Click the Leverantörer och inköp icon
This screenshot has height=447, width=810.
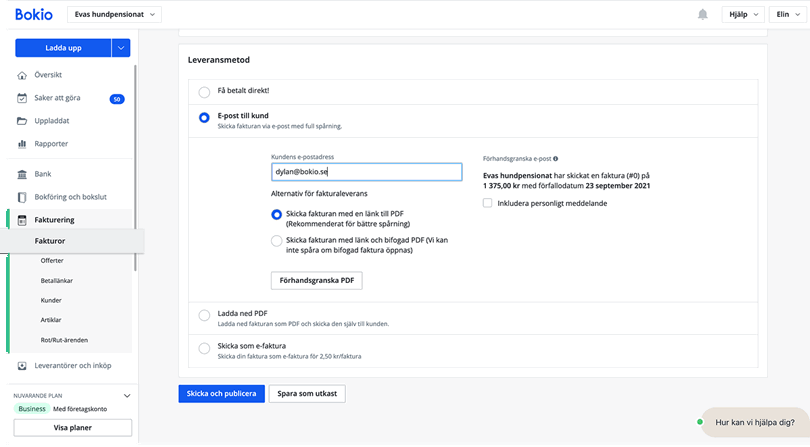(22, 366)
